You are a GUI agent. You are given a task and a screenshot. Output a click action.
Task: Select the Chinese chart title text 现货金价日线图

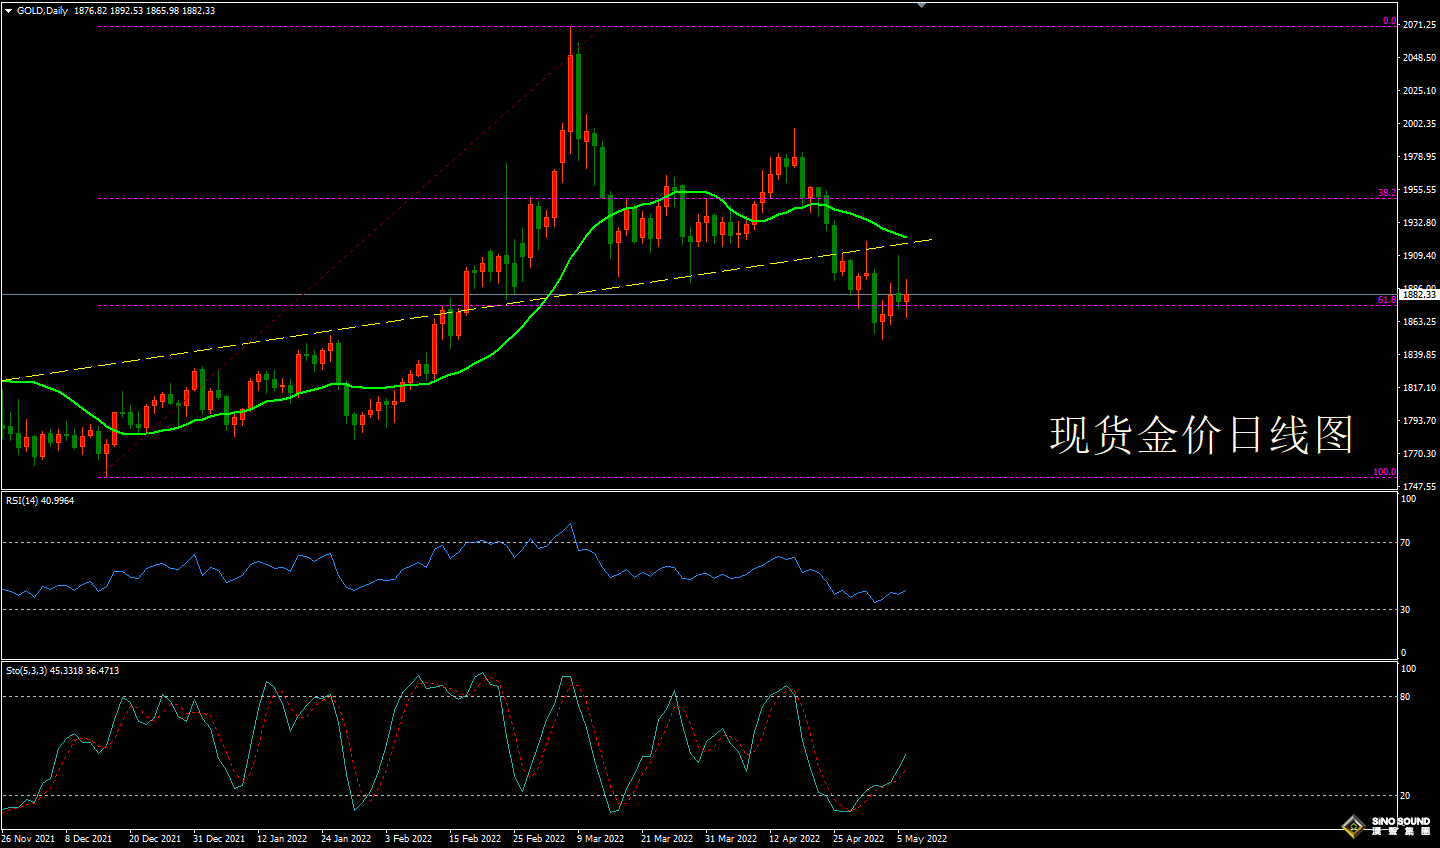click(1201, 435)
